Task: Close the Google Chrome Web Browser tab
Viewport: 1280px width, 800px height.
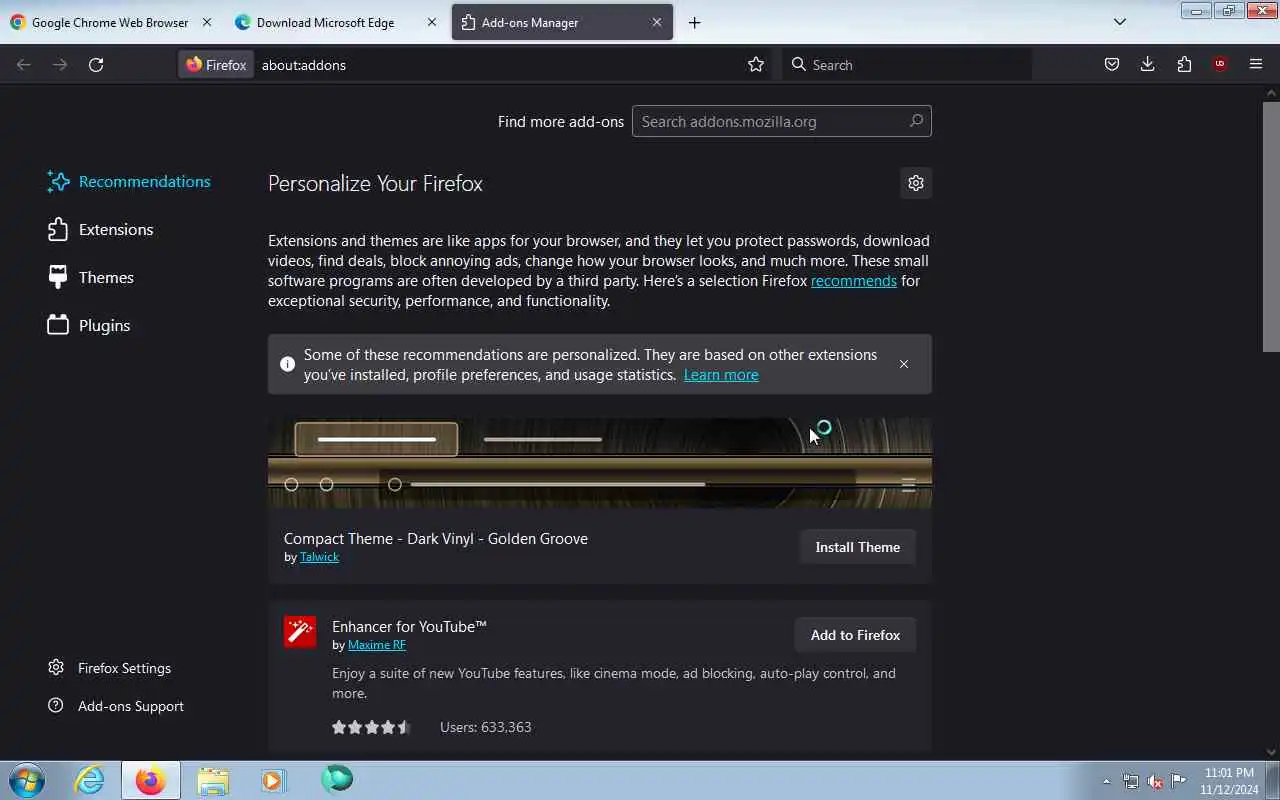Action: click(206, 22)
